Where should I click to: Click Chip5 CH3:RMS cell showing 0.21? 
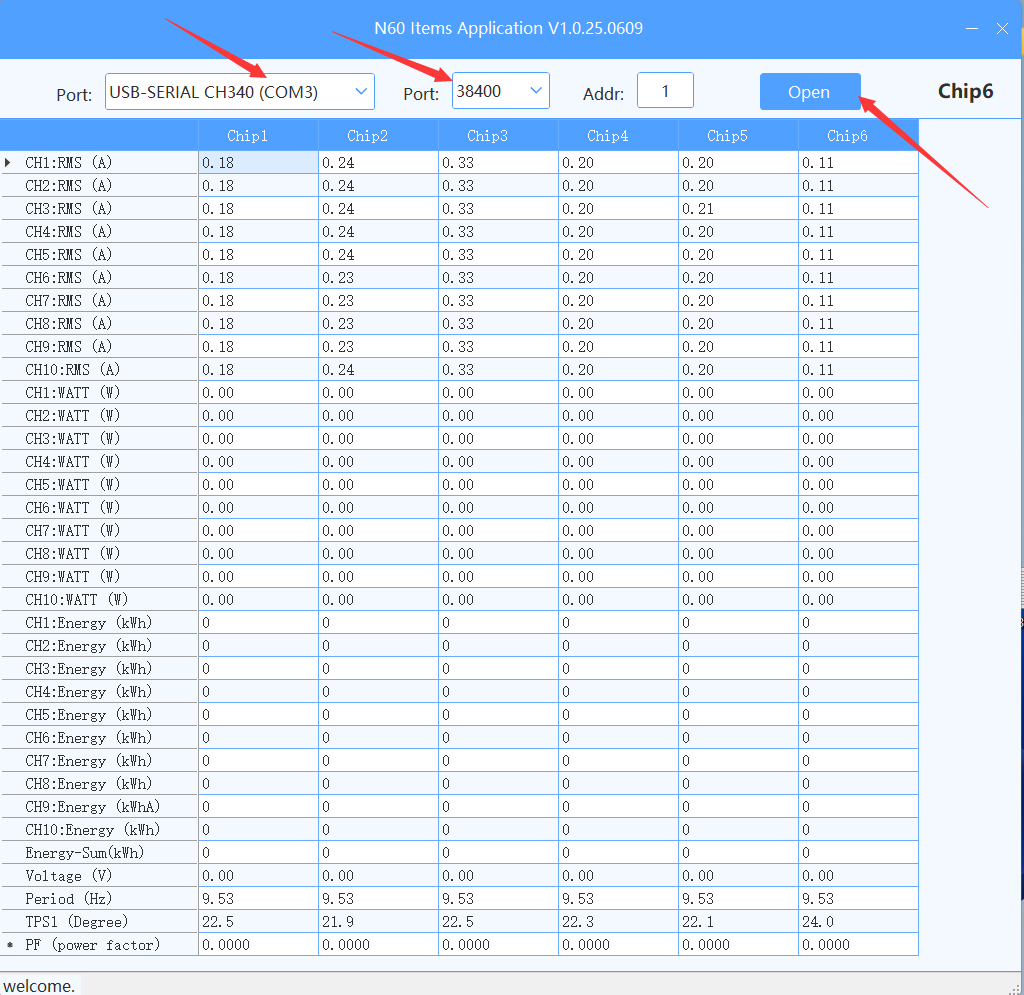click(x=738, y=209)
